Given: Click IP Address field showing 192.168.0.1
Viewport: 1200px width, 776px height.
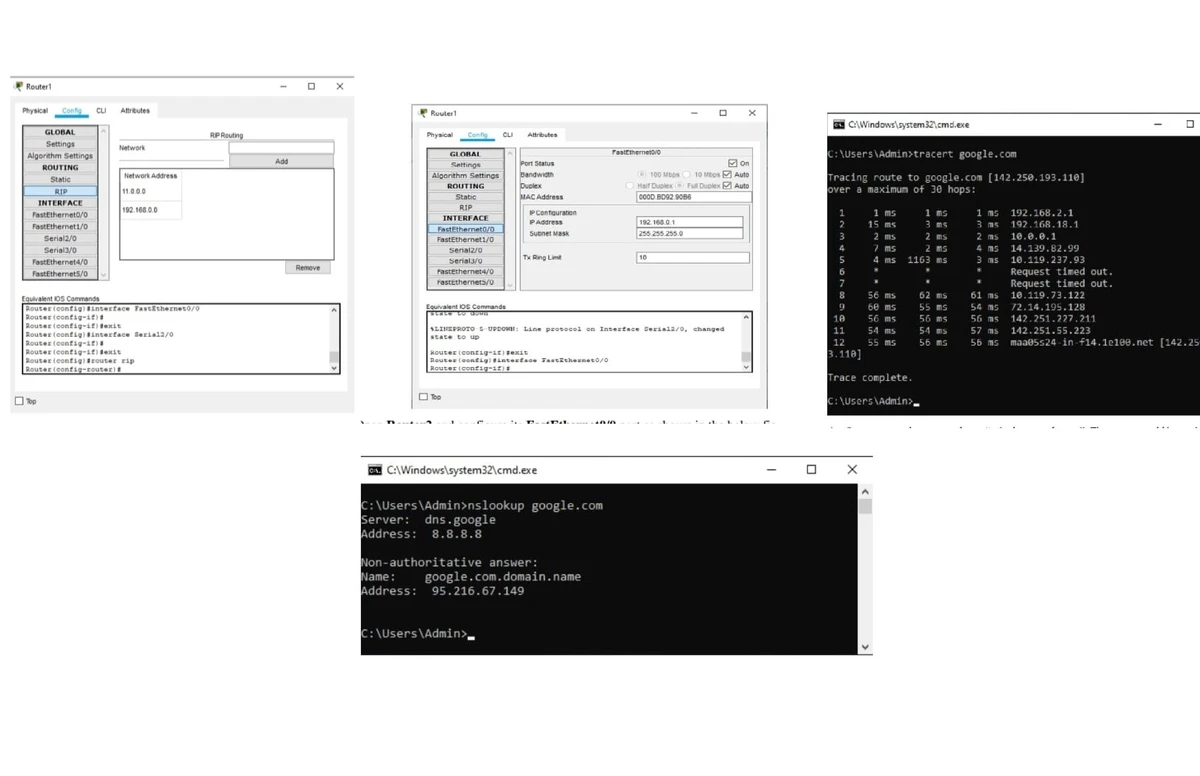Looking at the screenshot, I should (x=690, y=222).
